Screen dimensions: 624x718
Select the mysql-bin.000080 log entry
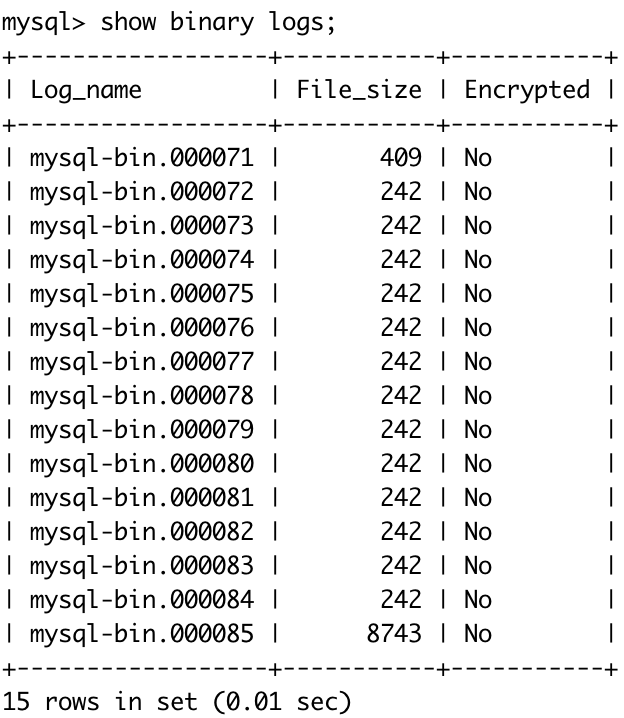pyautogui.click(x=141, y=464)
